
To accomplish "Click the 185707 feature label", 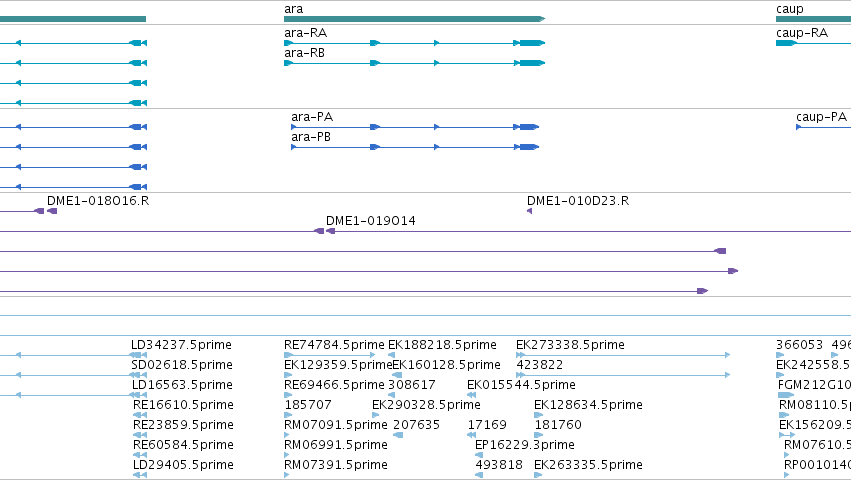I will pyautogui.click(x=308, y=405).
